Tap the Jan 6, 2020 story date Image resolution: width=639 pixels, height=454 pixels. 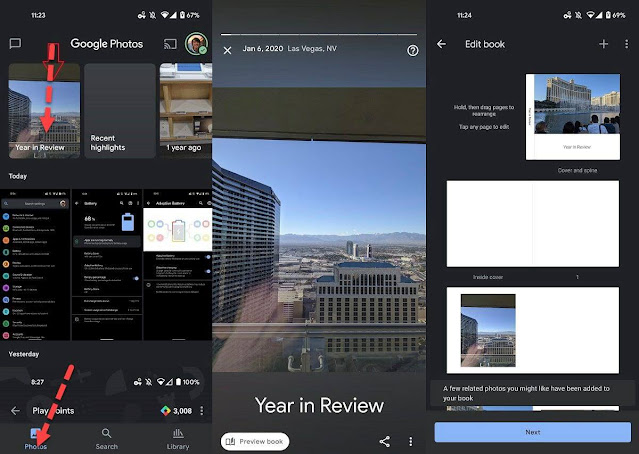pos(262,48)
